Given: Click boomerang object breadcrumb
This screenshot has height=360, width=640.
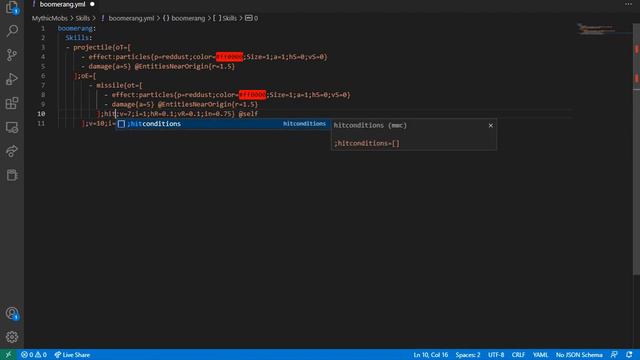Looking at the screenshot, I should click(x=184, y=18).
